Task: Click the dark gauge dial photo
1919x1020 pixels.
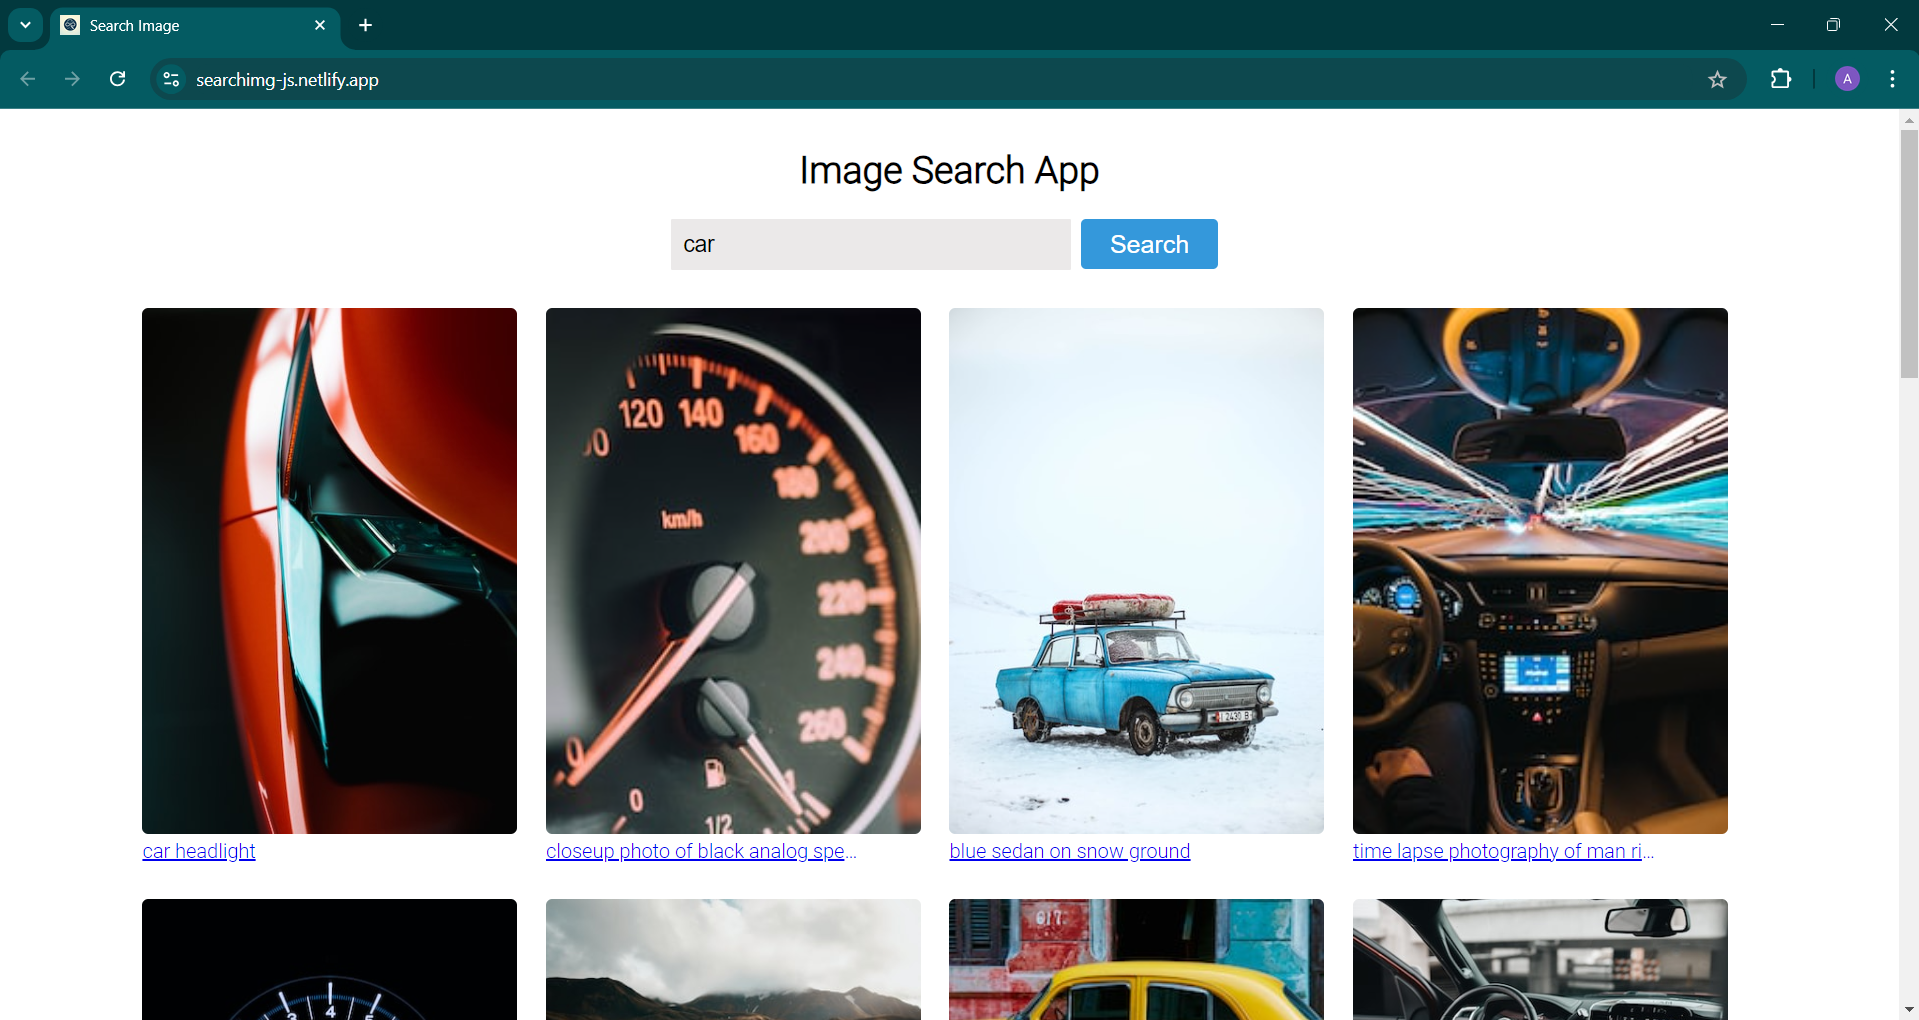Action: (x=329, y=959)
